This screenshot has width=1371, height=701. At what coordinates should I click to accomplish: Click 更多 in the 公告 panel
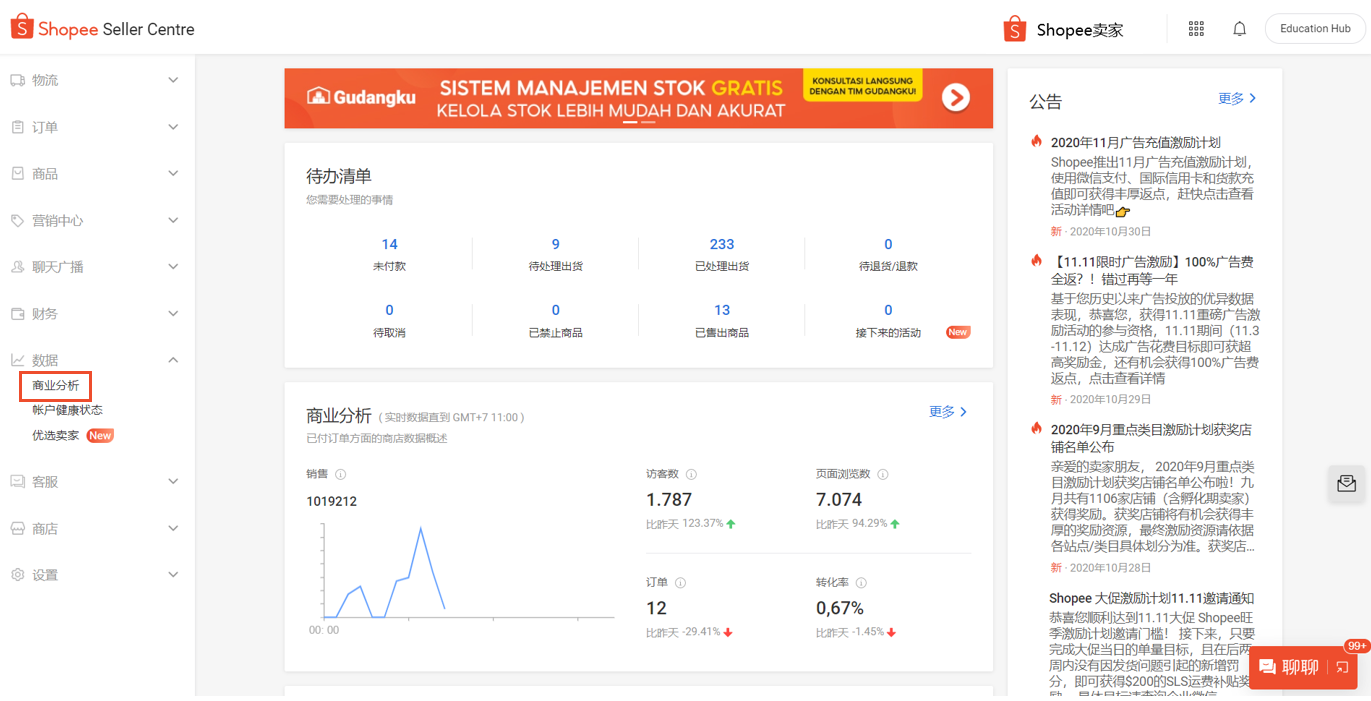tap(1237, 98)
